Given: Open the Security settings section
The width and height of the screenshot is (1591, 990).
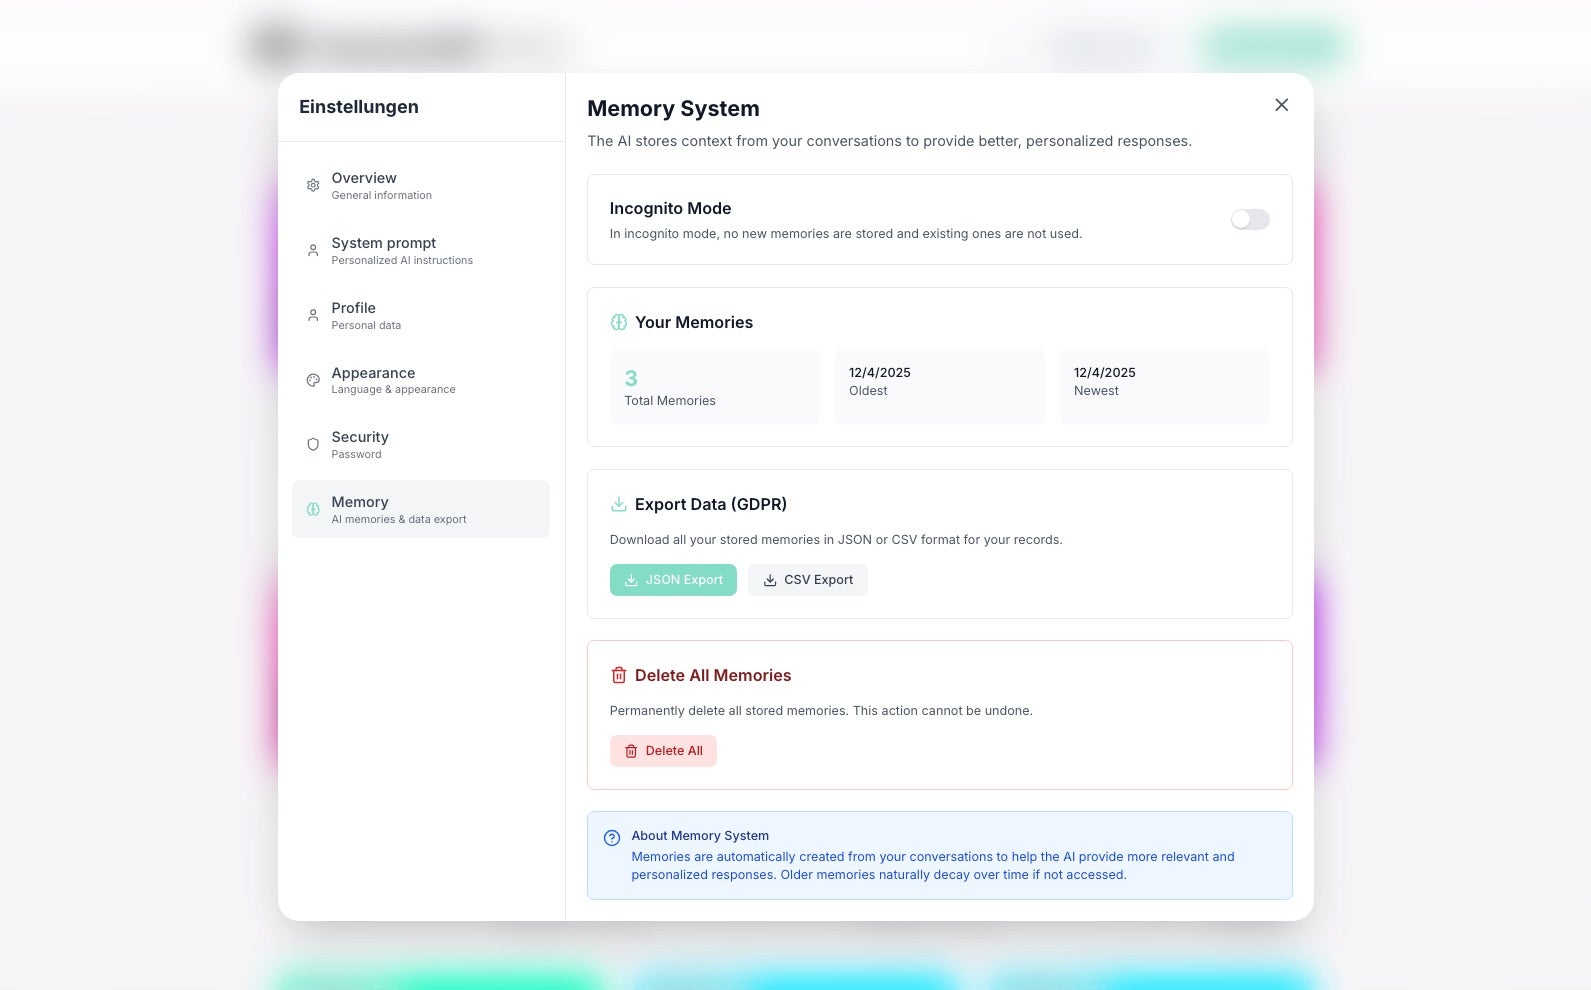Looking at the screenshot, I should [421, 444].
